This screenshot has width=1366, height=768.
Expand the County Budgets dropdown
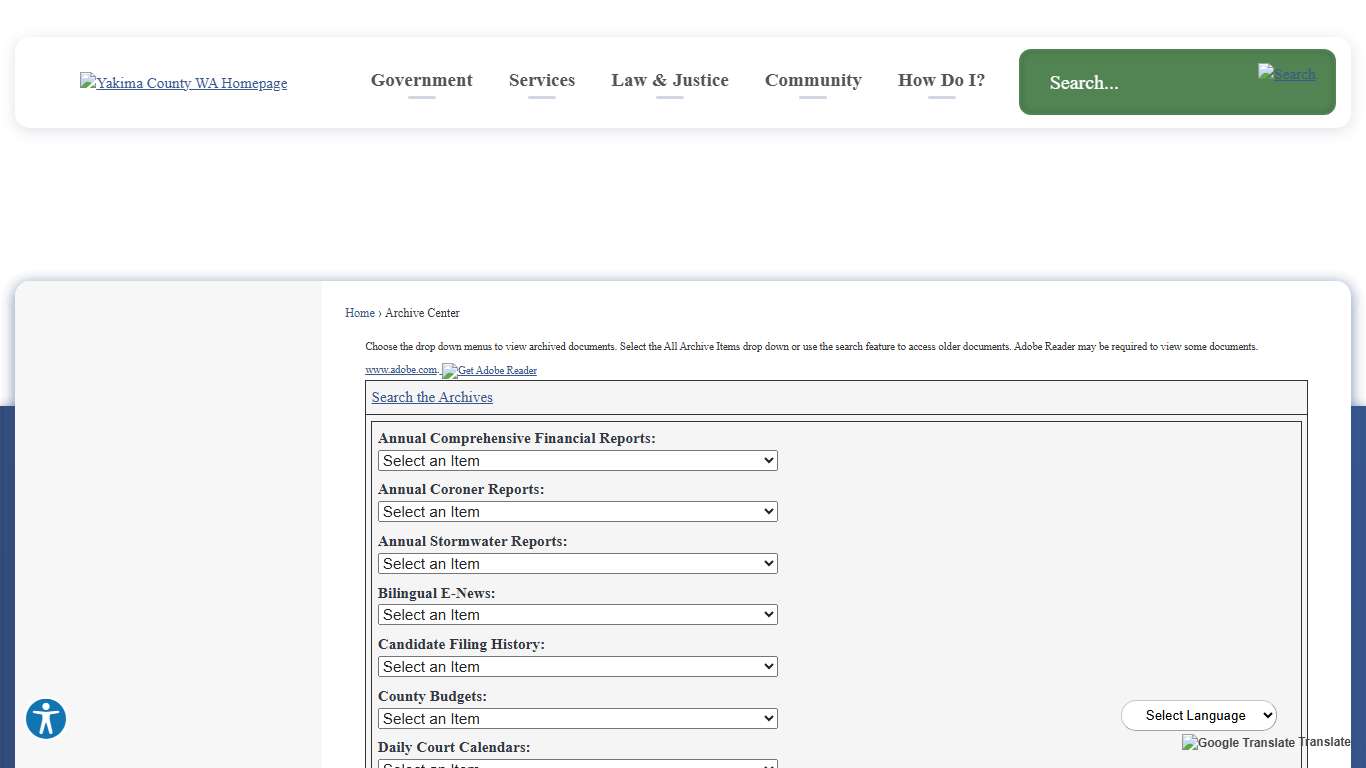[x=577, y=719]
